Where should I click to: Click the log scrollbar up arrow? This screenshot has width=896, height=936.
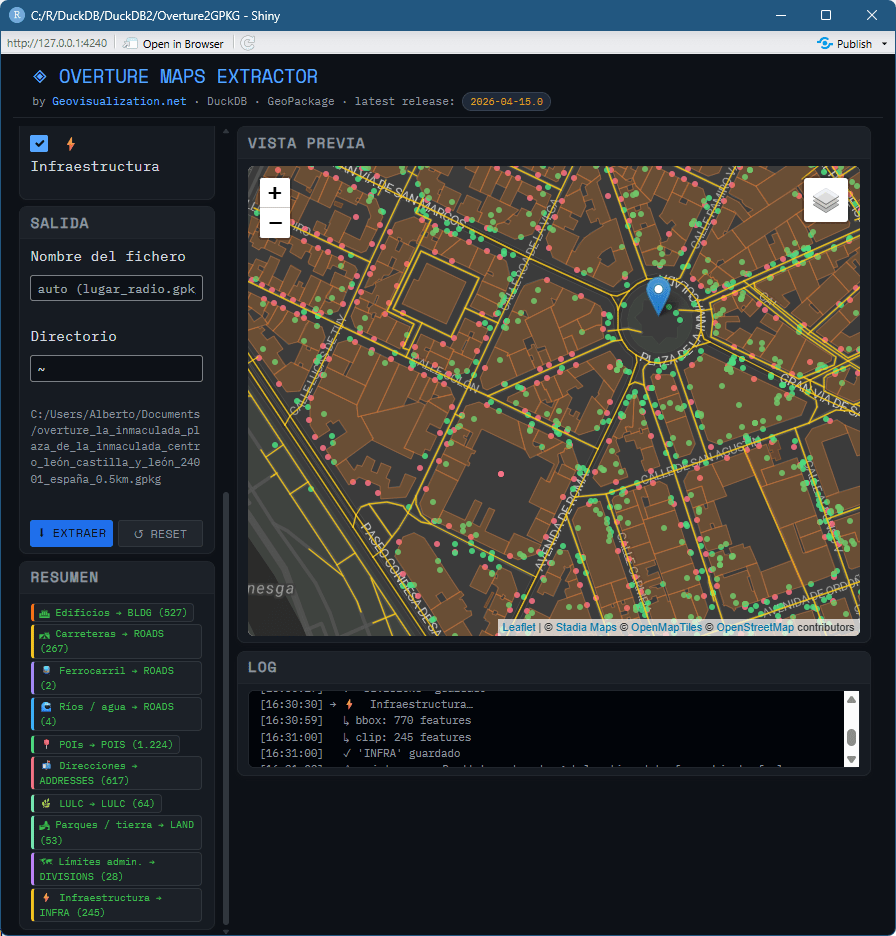tap(851, 700)
